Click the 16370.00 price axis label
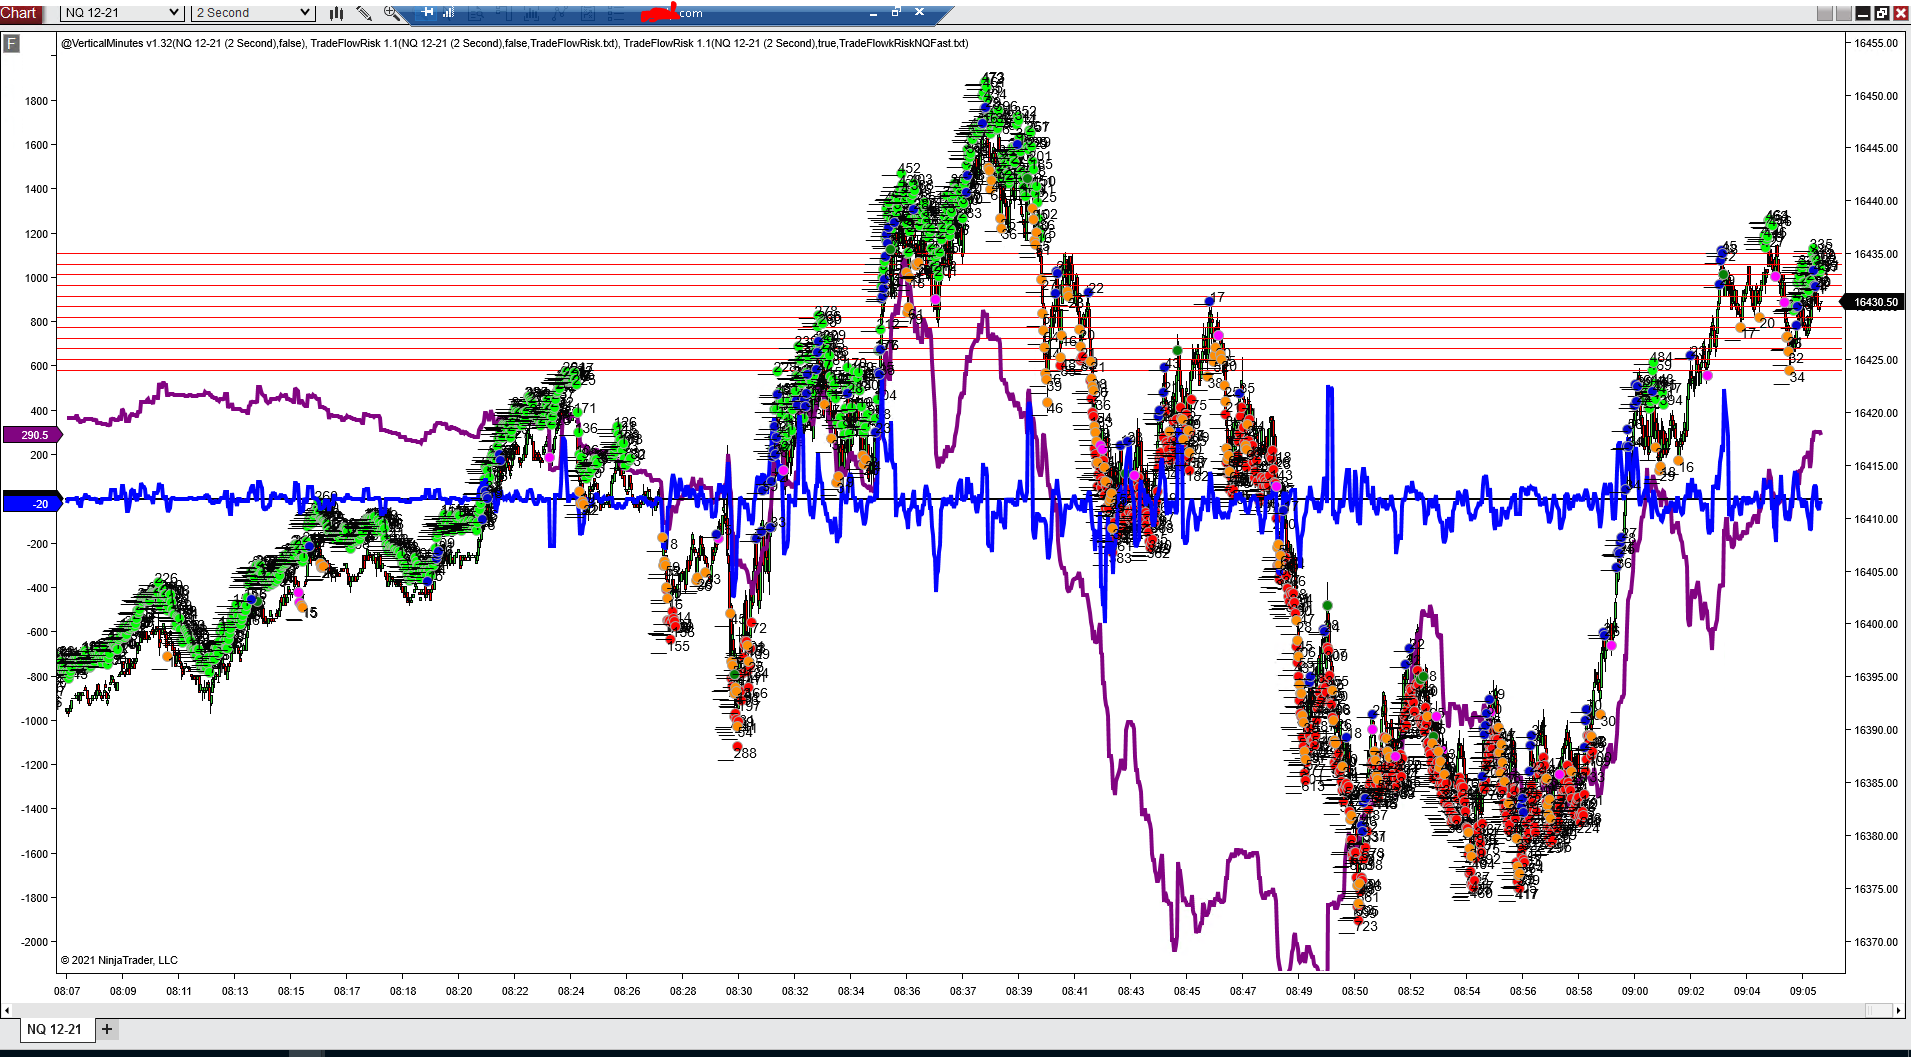The width and height of the screenshot is (1911, 1057). pos(1876,942)
